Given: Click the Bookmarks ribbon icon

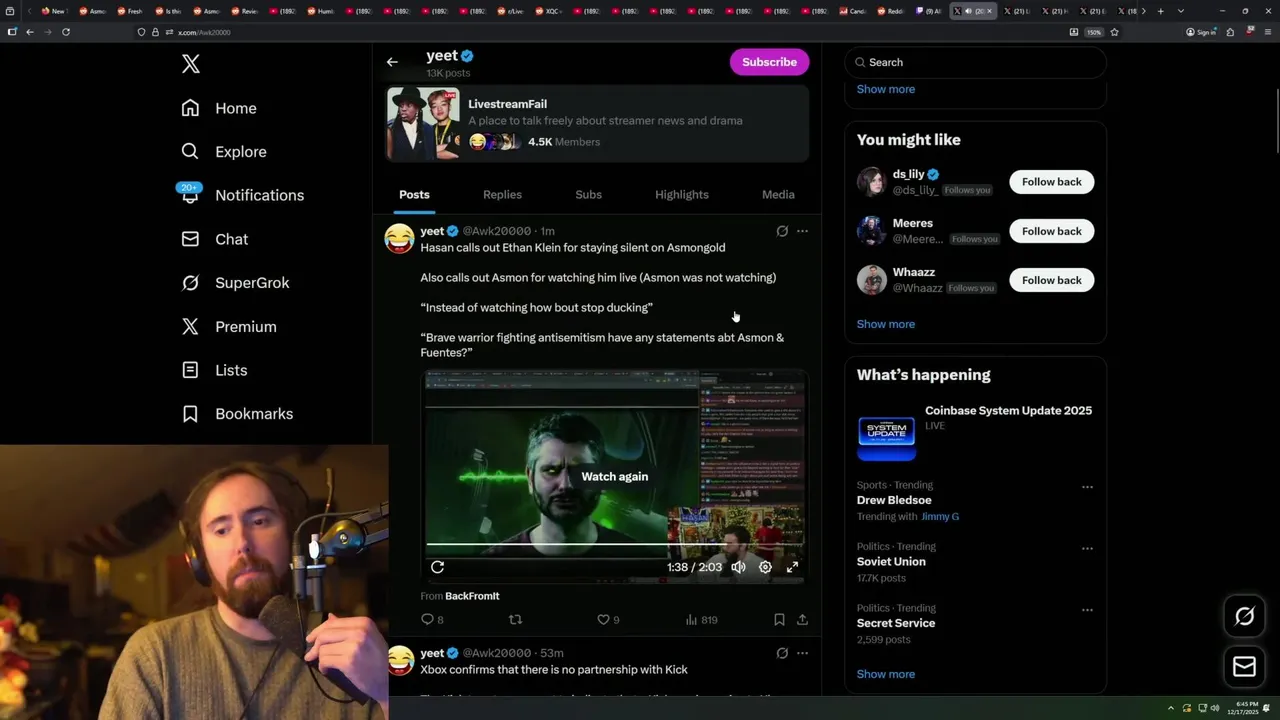Looking at the screenshot, I should tap(190, 414).
